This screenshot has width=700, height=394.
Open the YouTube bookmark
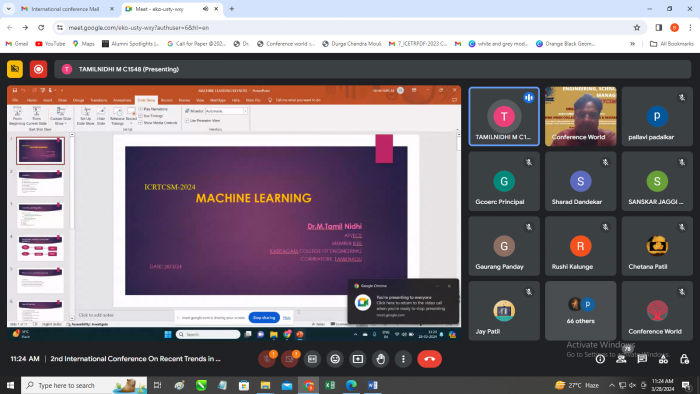[50, 44]
